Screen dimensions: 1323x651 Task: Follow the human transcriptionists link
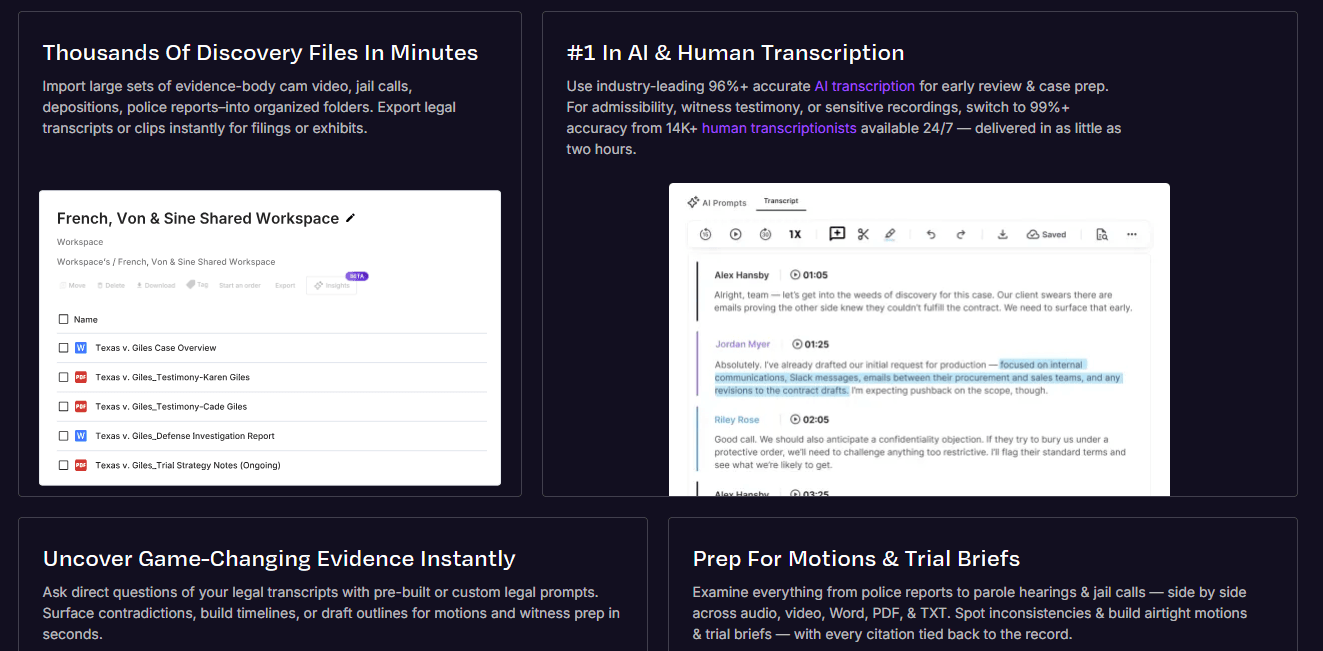click(779, 128)
